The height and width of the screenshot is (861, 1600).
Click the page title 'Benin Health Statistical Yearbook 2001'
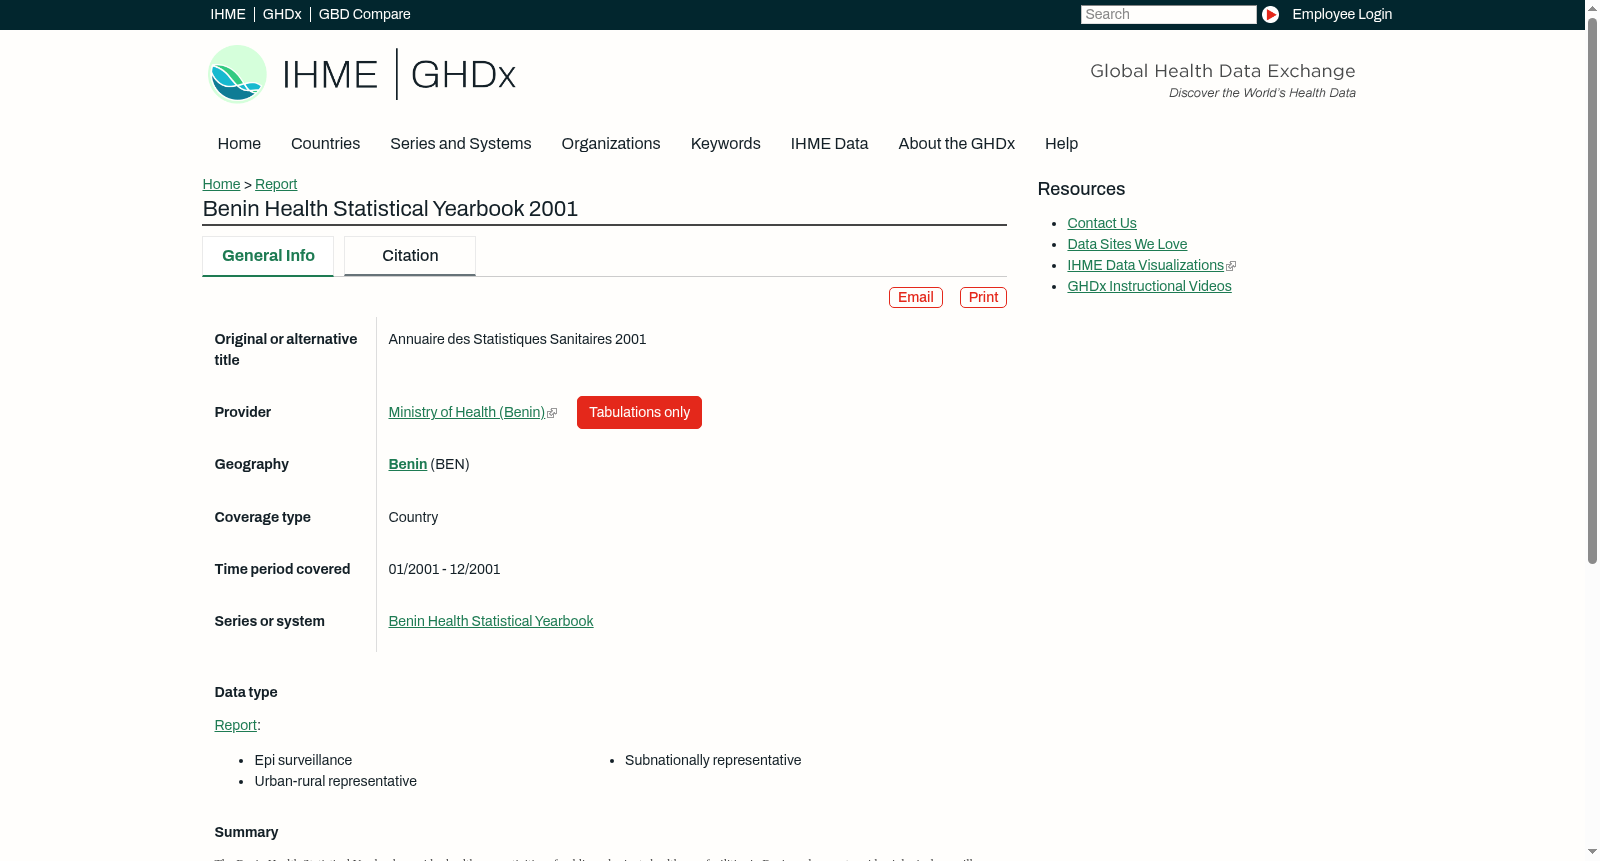point(390,209)
